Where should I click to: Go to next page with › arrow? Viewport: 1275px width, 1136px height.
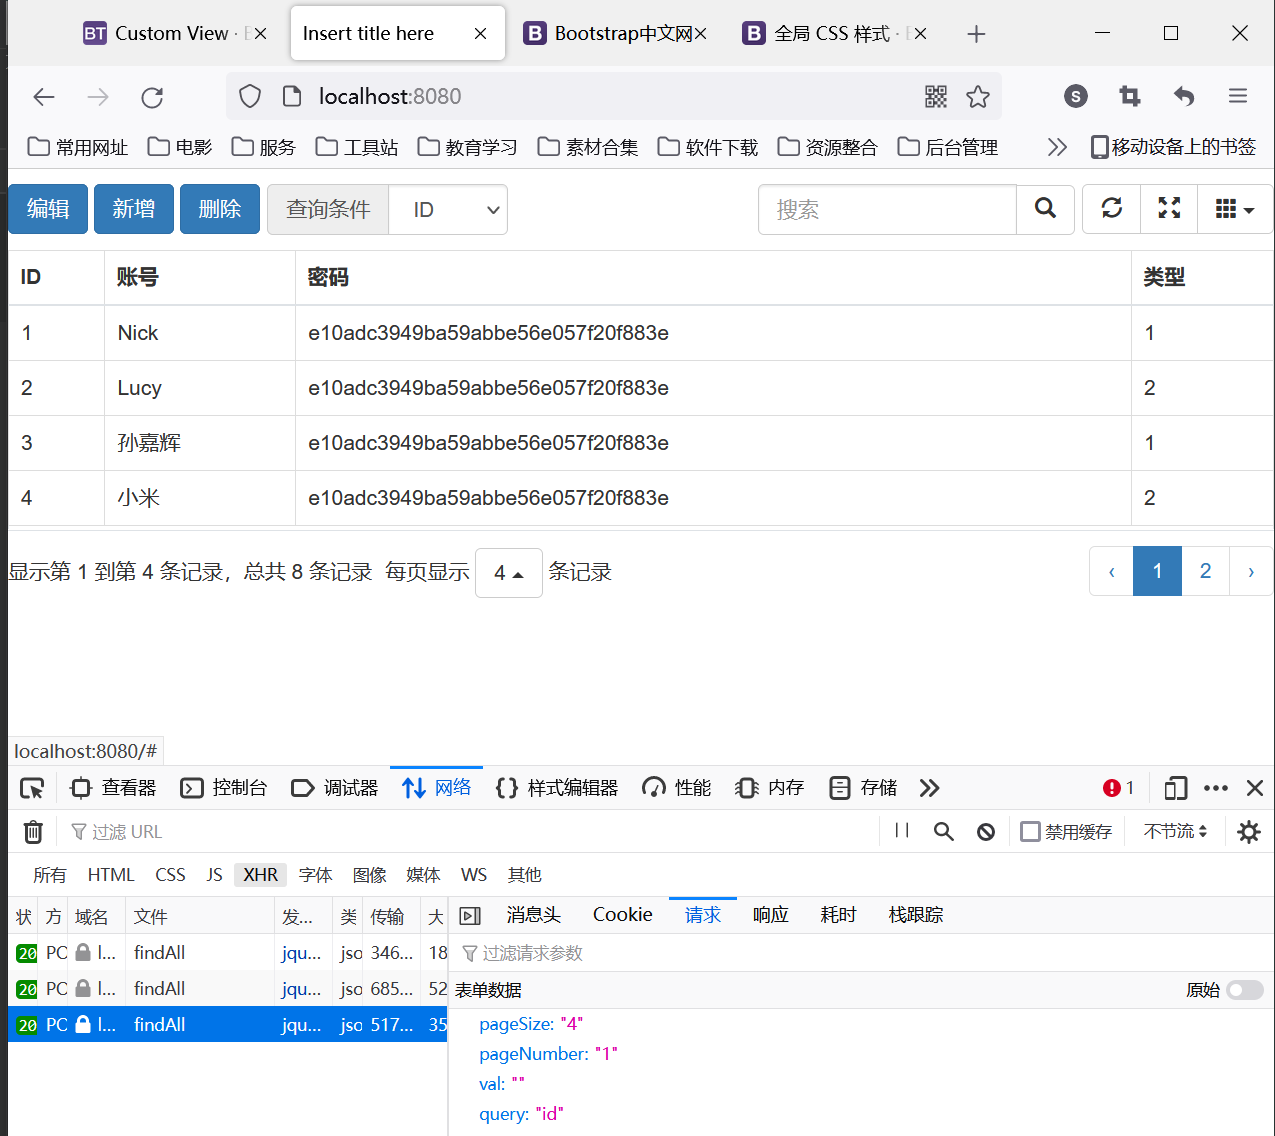tap(1251, 571)
